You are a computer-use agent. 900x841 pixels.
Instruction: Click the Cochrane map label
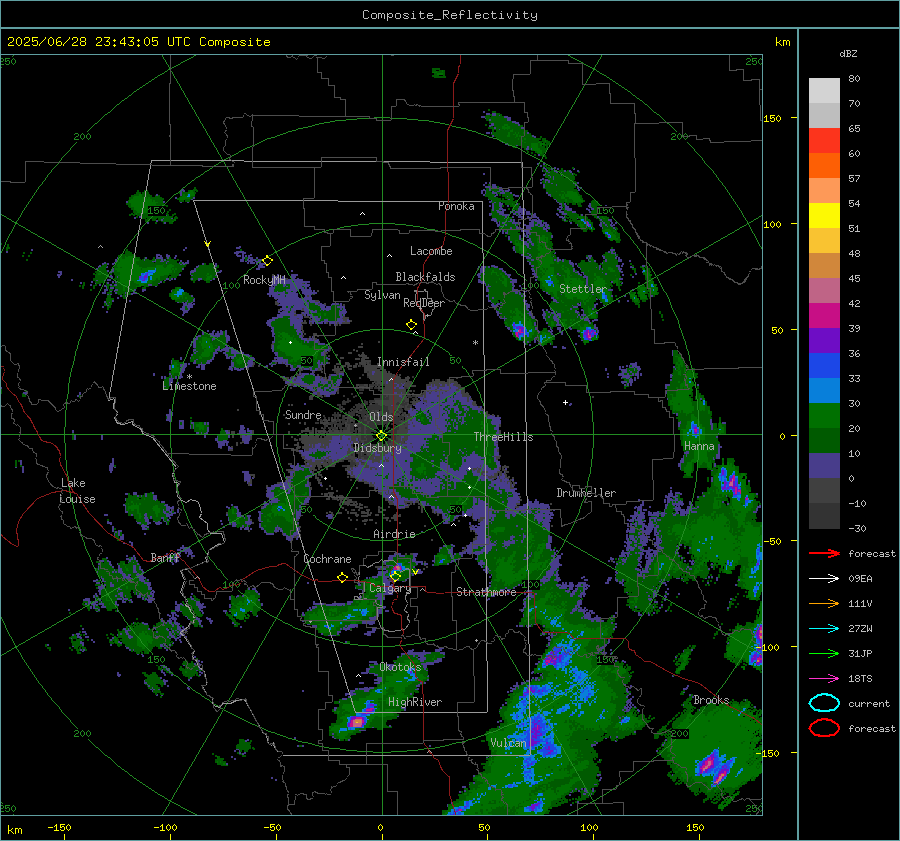tap(327, 559)
